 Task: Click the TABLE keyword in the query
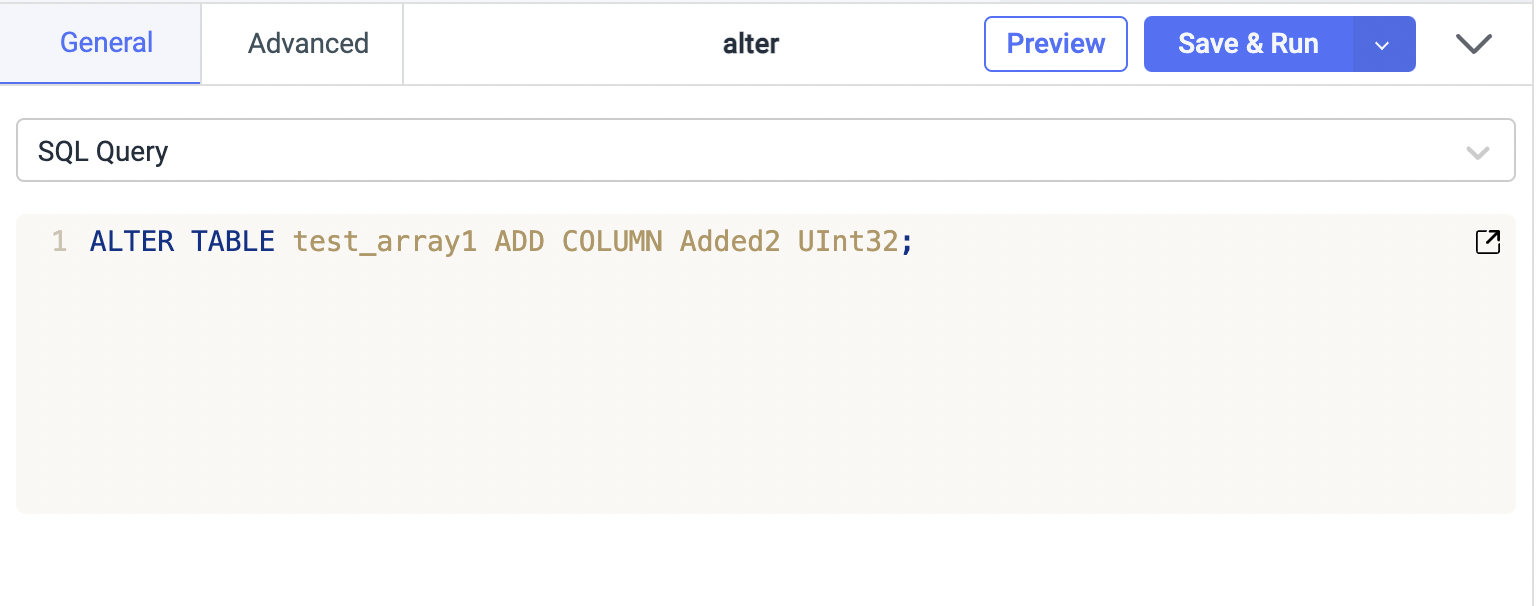tap(233, 242)
